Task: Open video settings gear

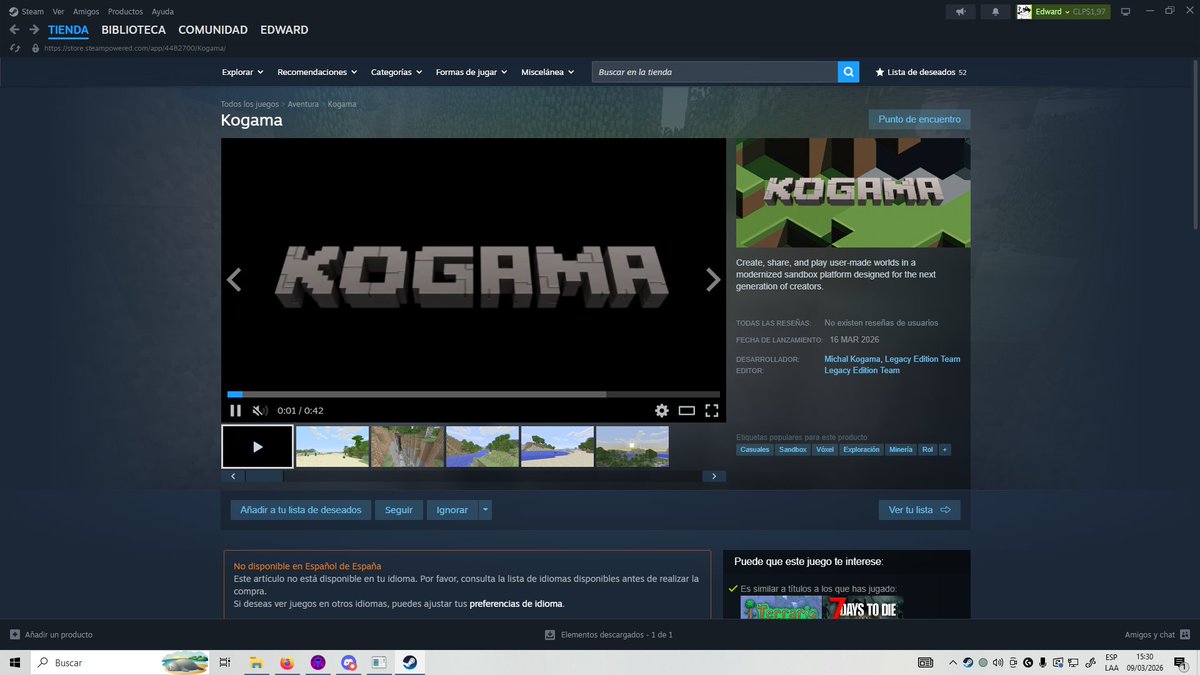Action: pos(661,410)
